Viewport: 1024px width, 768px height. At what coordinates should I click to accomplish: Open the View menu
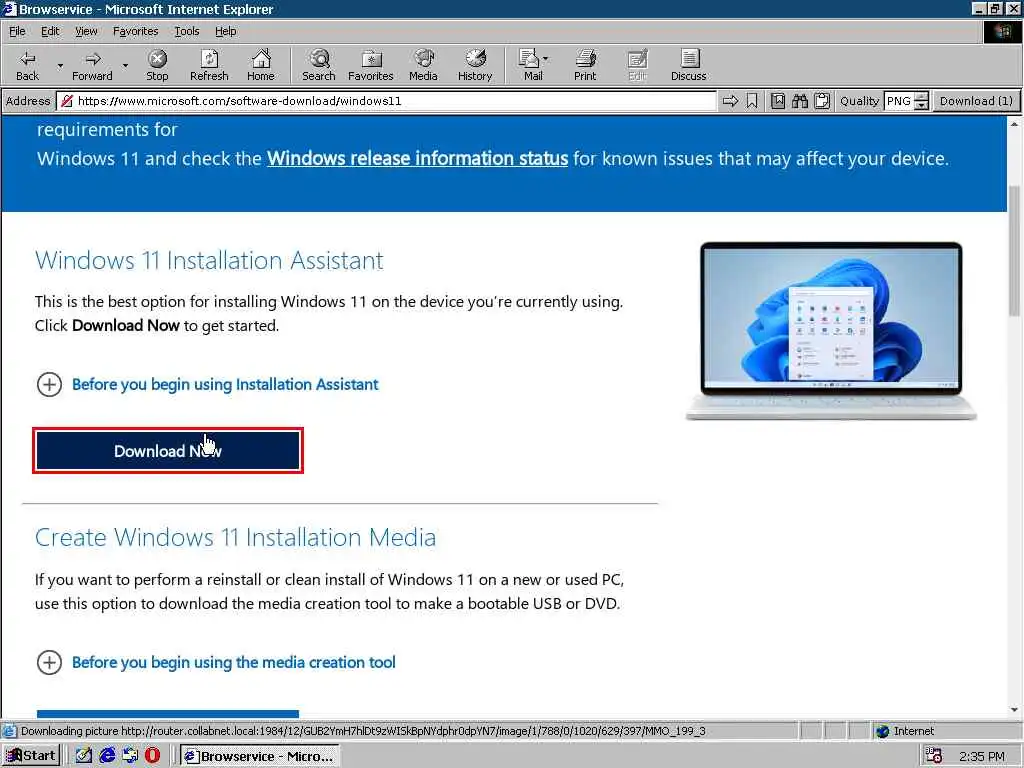(x=86, y=31)
